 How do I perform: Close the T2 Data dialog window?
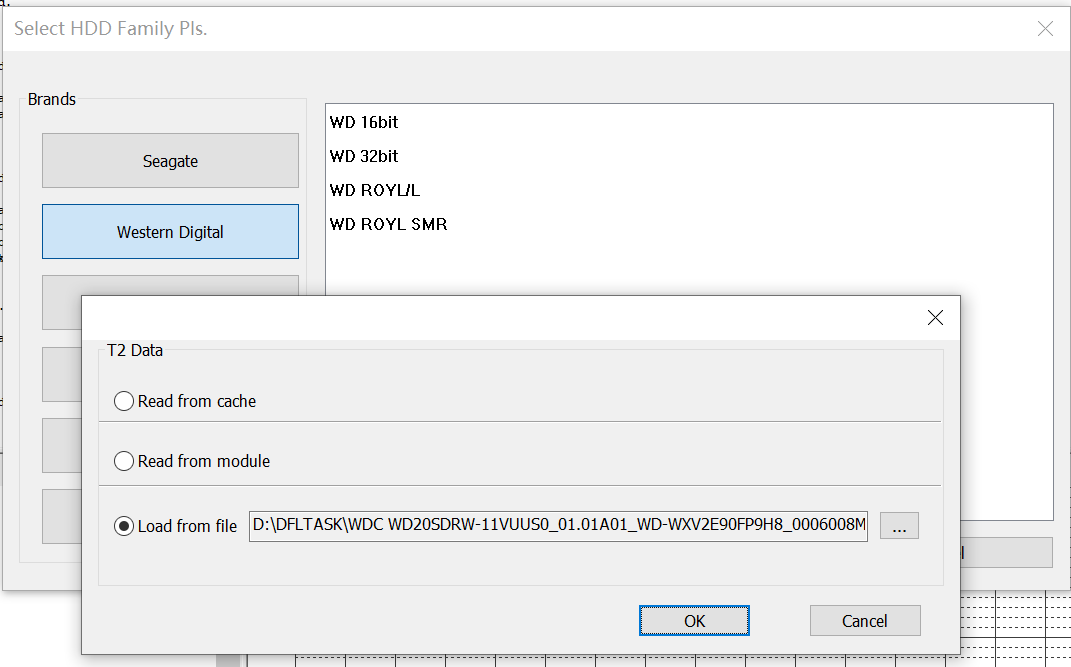click(x=935, y=317)
